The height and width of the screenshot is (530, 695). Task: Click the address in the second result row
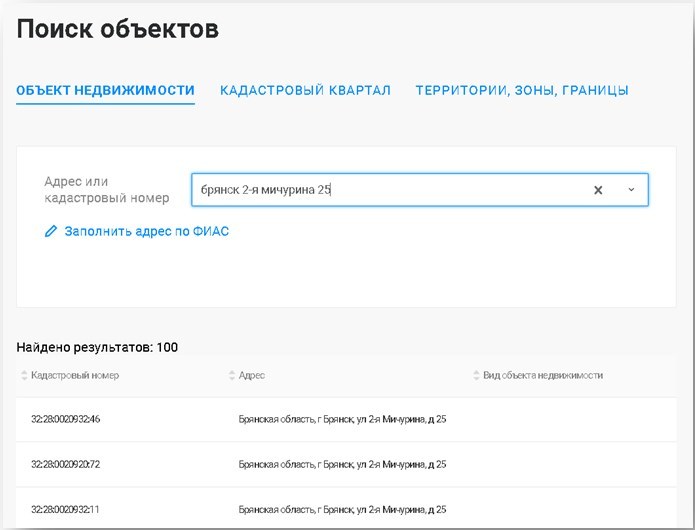click(x=342, y=465)
